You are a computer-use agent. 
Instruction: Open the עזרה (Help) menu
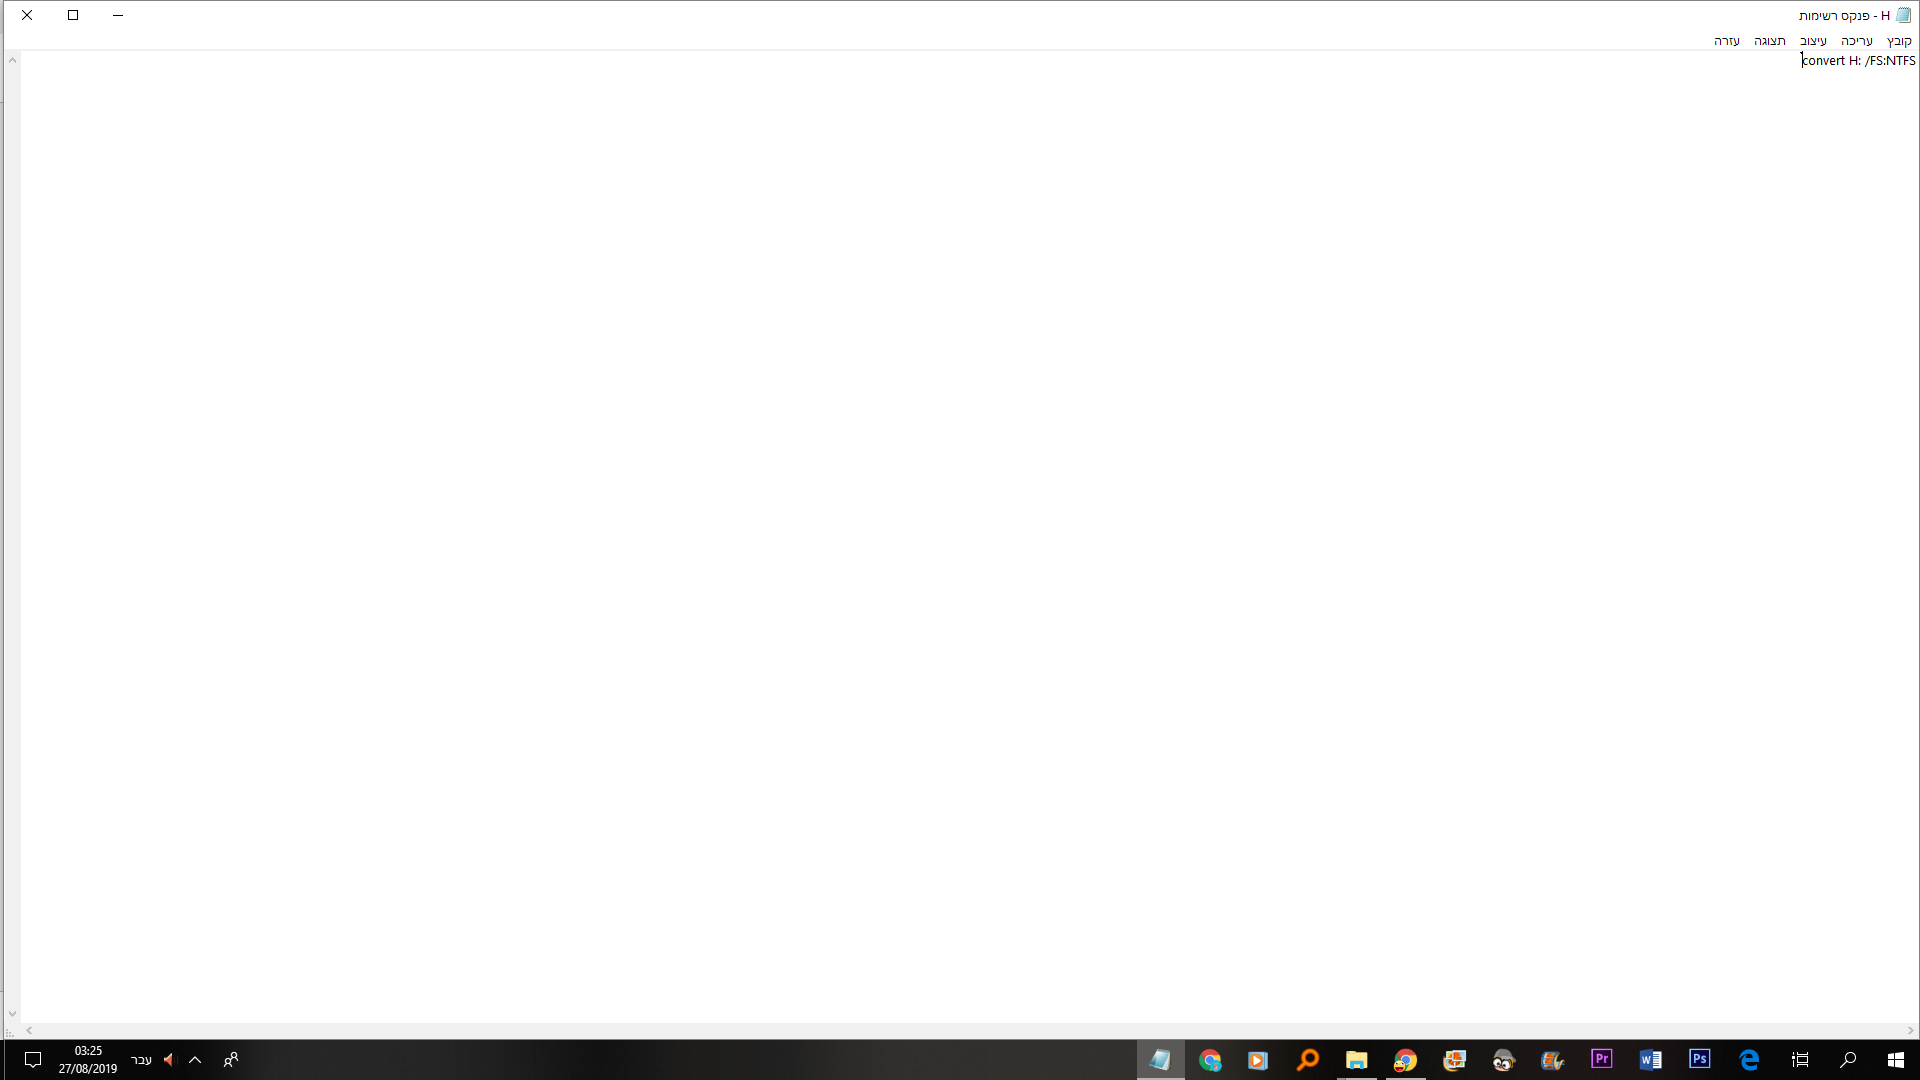click(1727, 41)
